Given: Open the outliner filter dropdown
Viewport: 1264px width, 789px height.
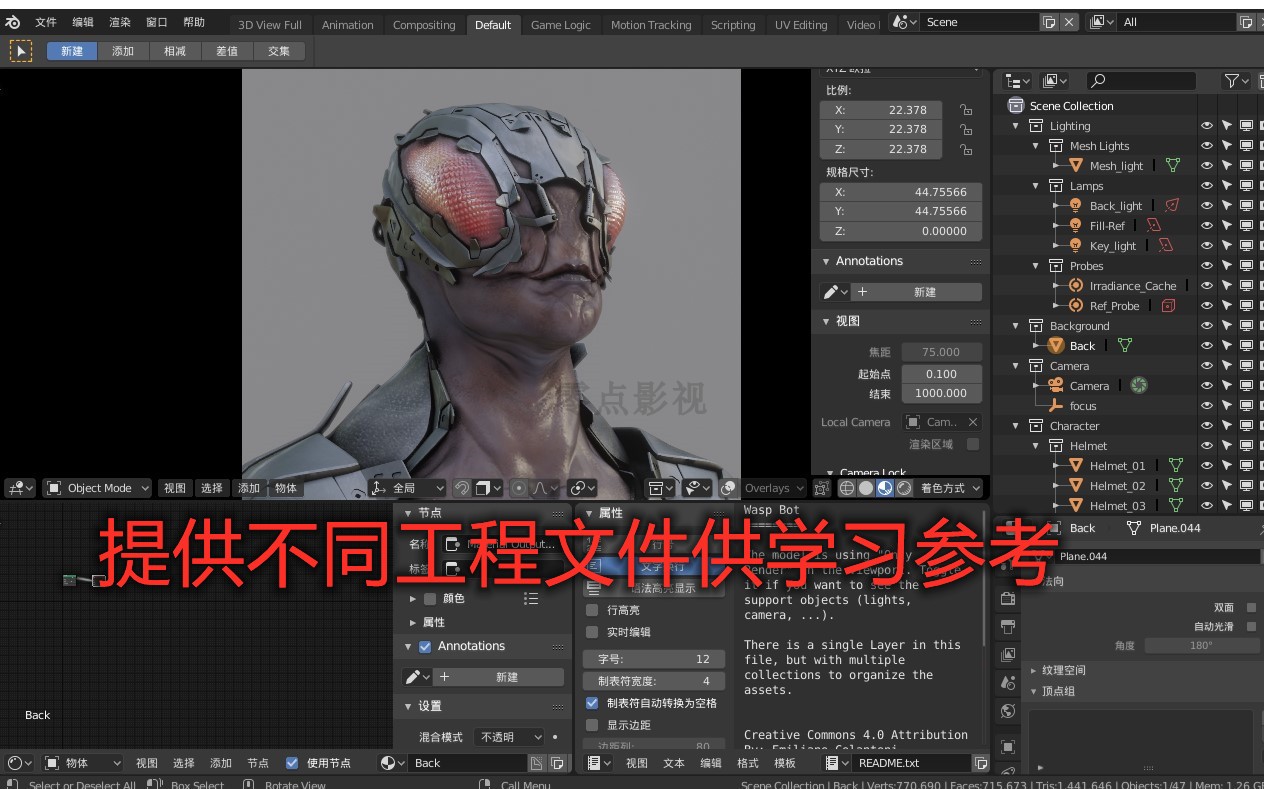Looking at the screenshot, I should pos(1237,81).
